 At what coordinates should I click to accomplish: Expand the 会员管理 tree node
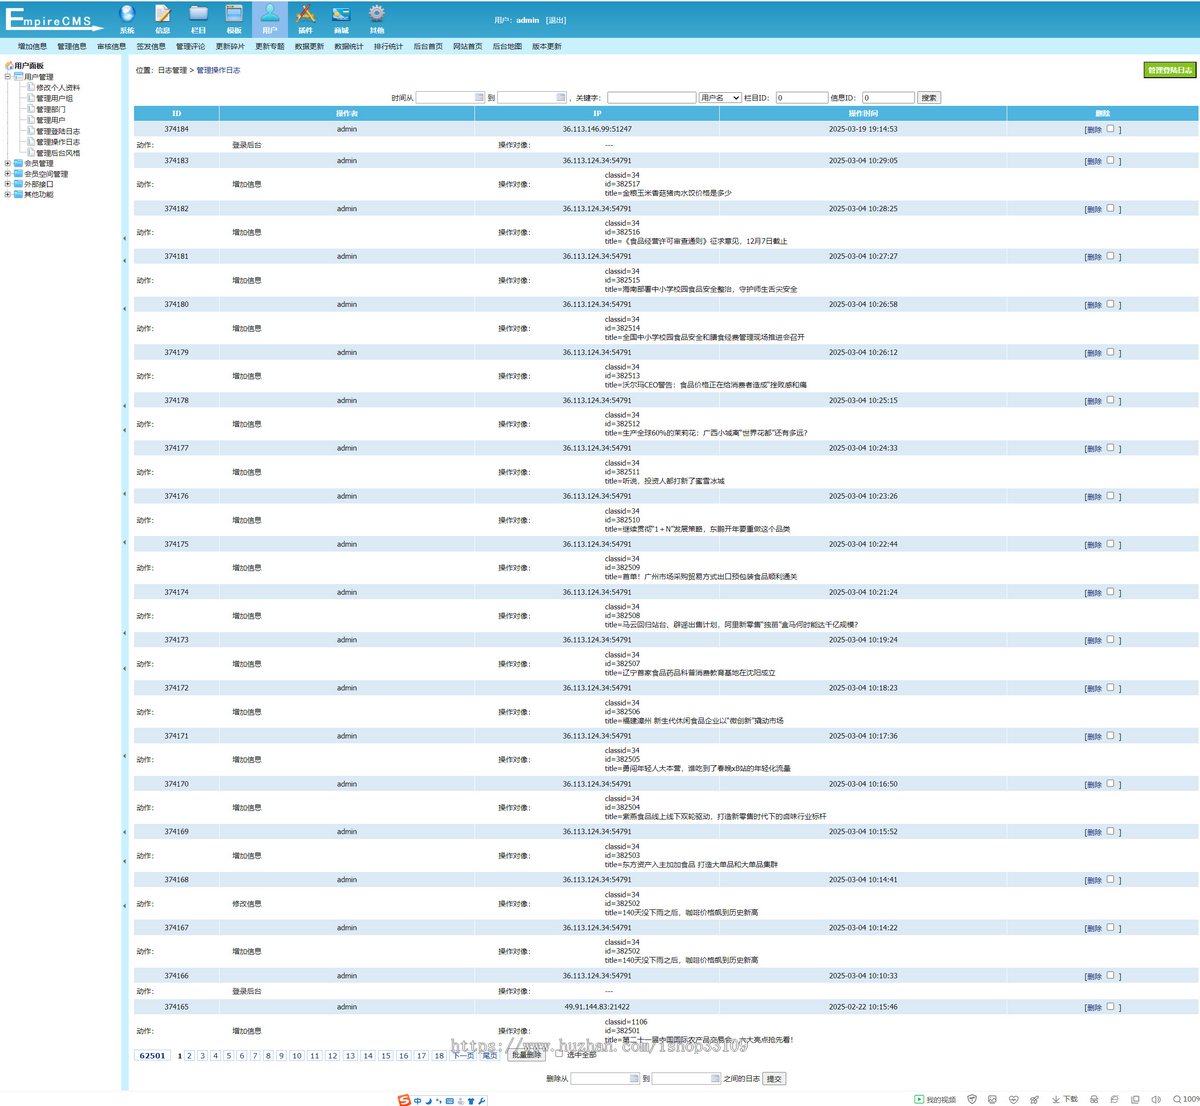8,163
